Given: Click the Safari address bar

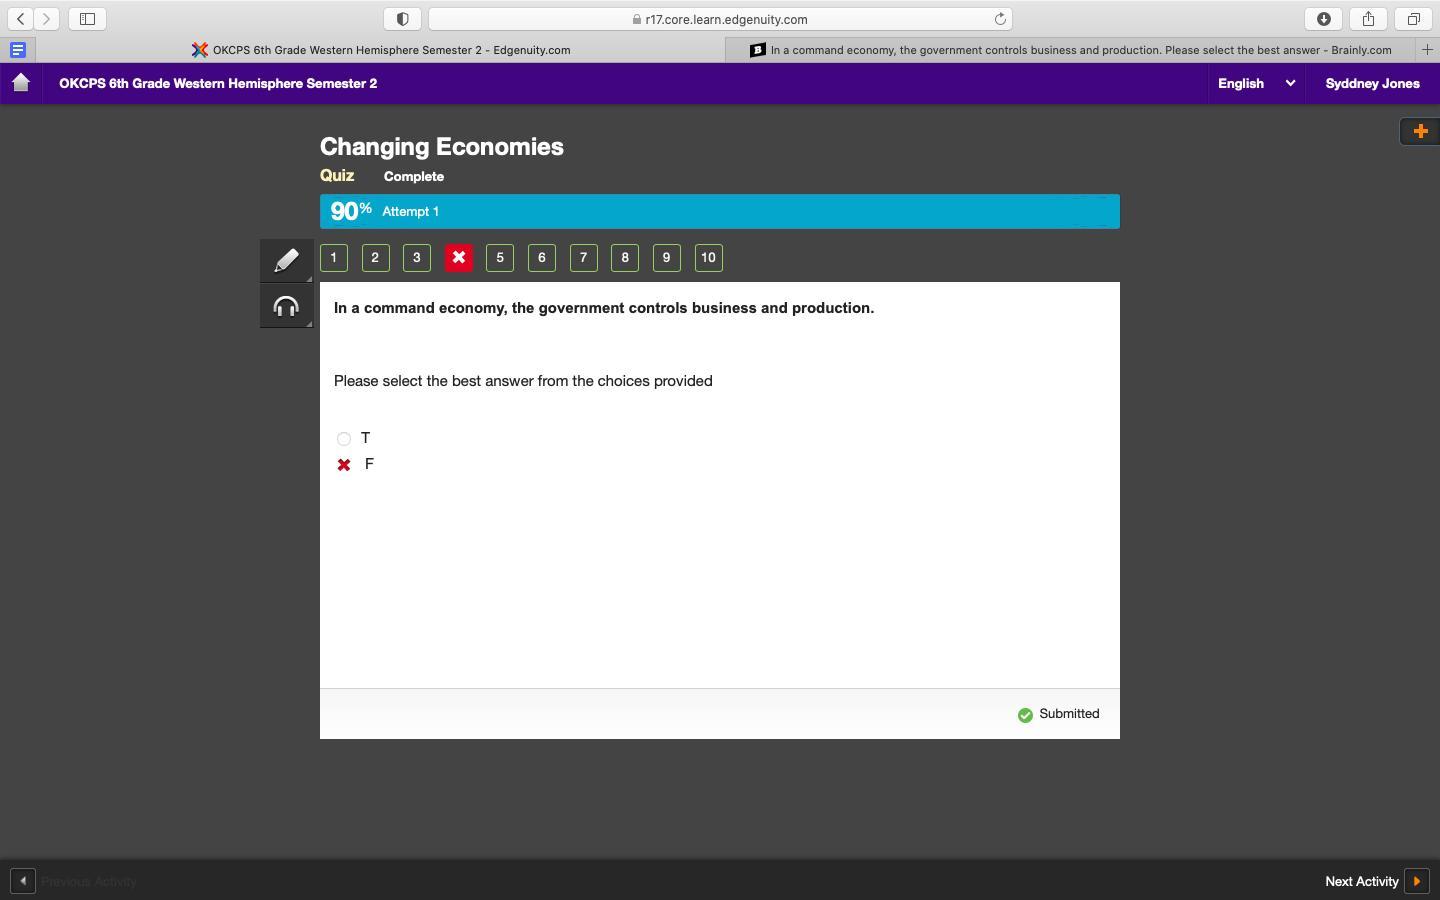Looking at the screenshot, I should pos(720,19).
